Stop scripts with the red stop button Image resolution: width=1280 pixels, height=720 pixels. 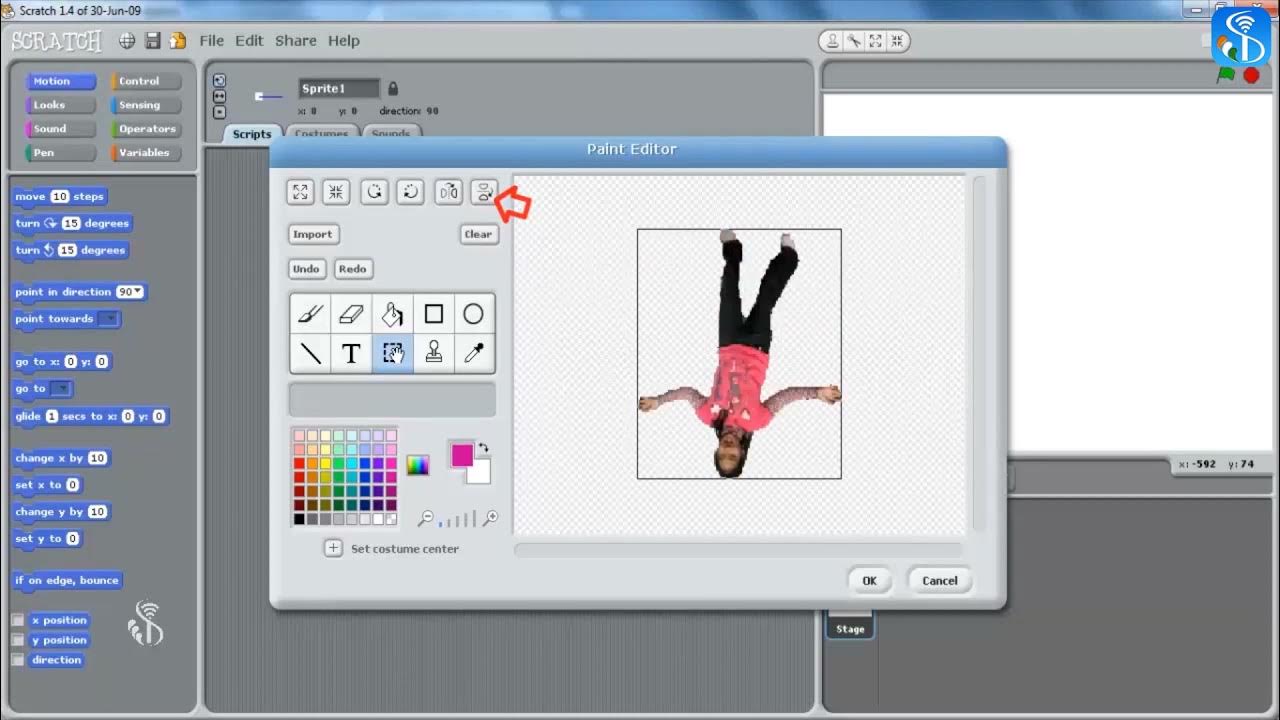pos(1251,75)
